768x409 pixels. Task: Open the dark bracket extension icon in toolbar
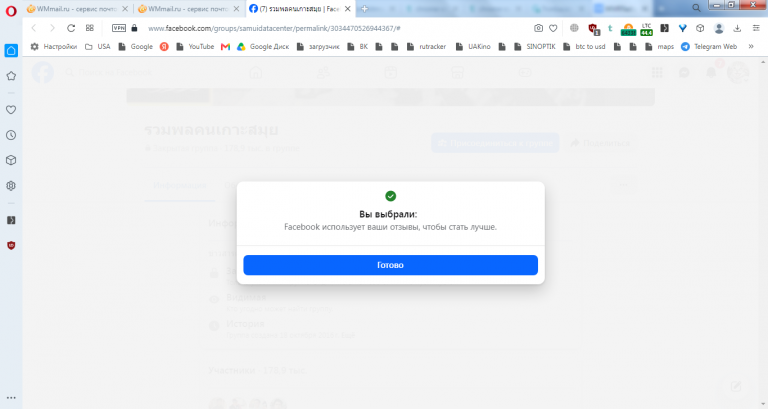pyautogui.click(x=665, y=28)
